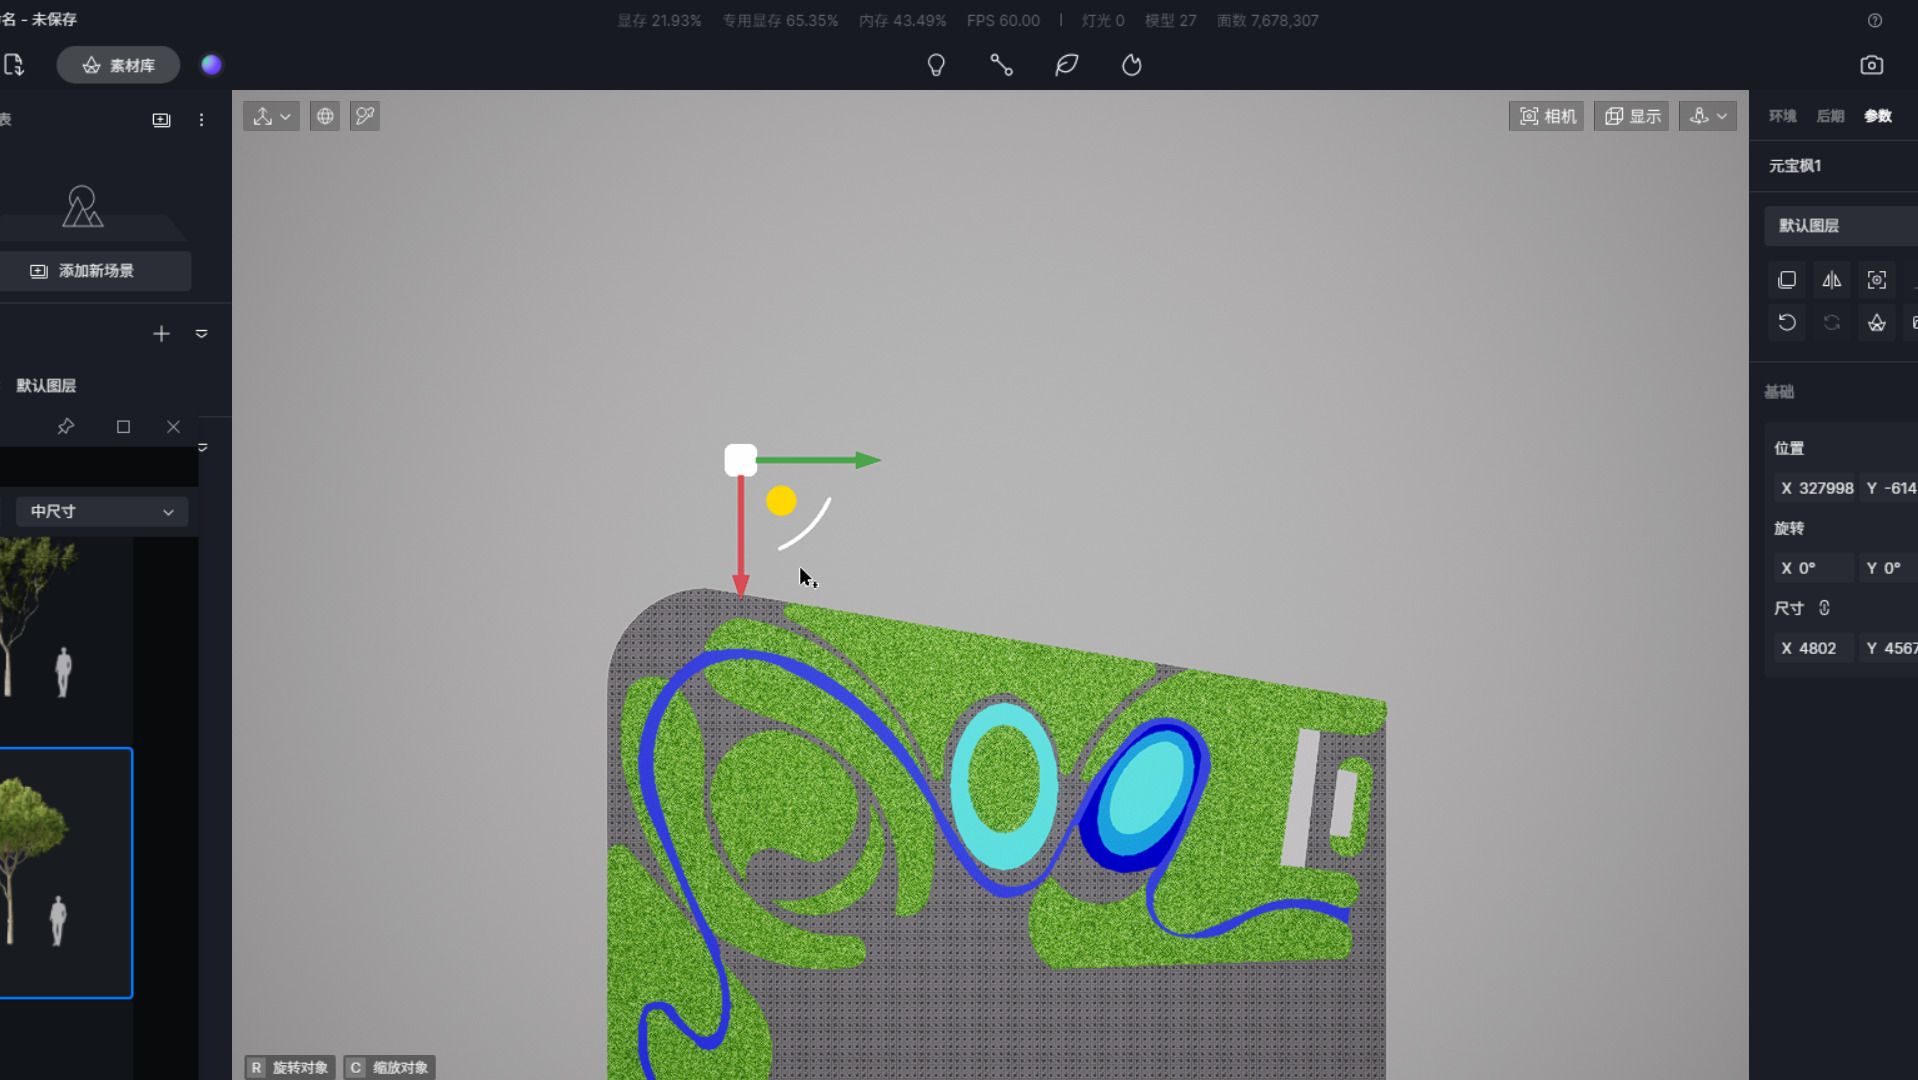
Task: Open the 中尺寸 size dropdown
Action: click(x=101, y=512)
